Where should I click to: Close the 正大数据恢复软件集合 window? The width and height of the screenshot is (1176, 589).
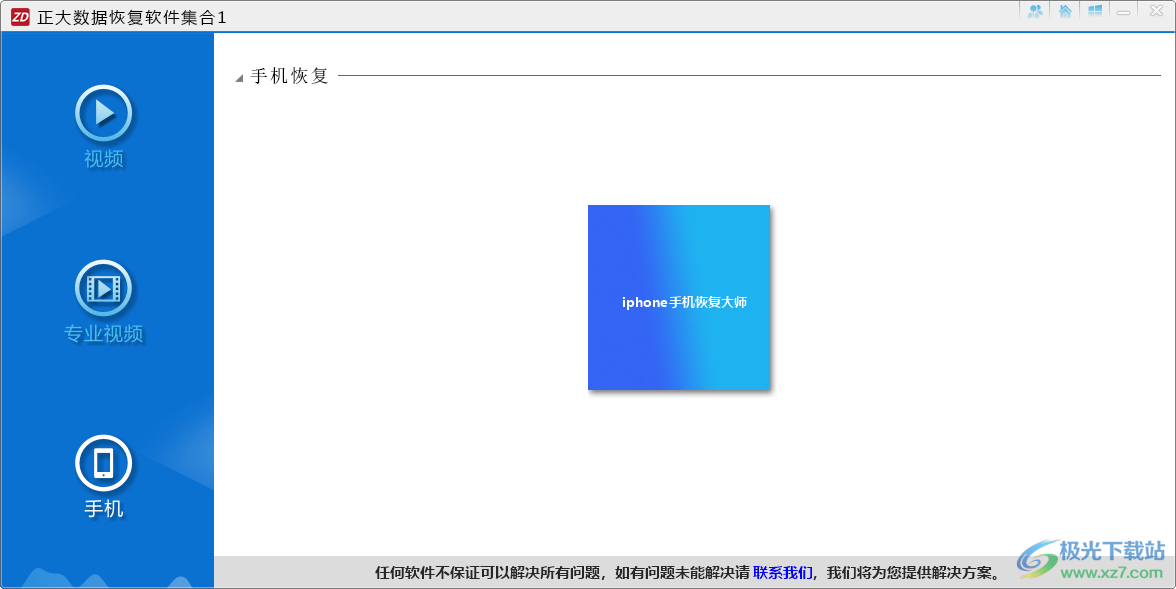[x=1156, y=11]
